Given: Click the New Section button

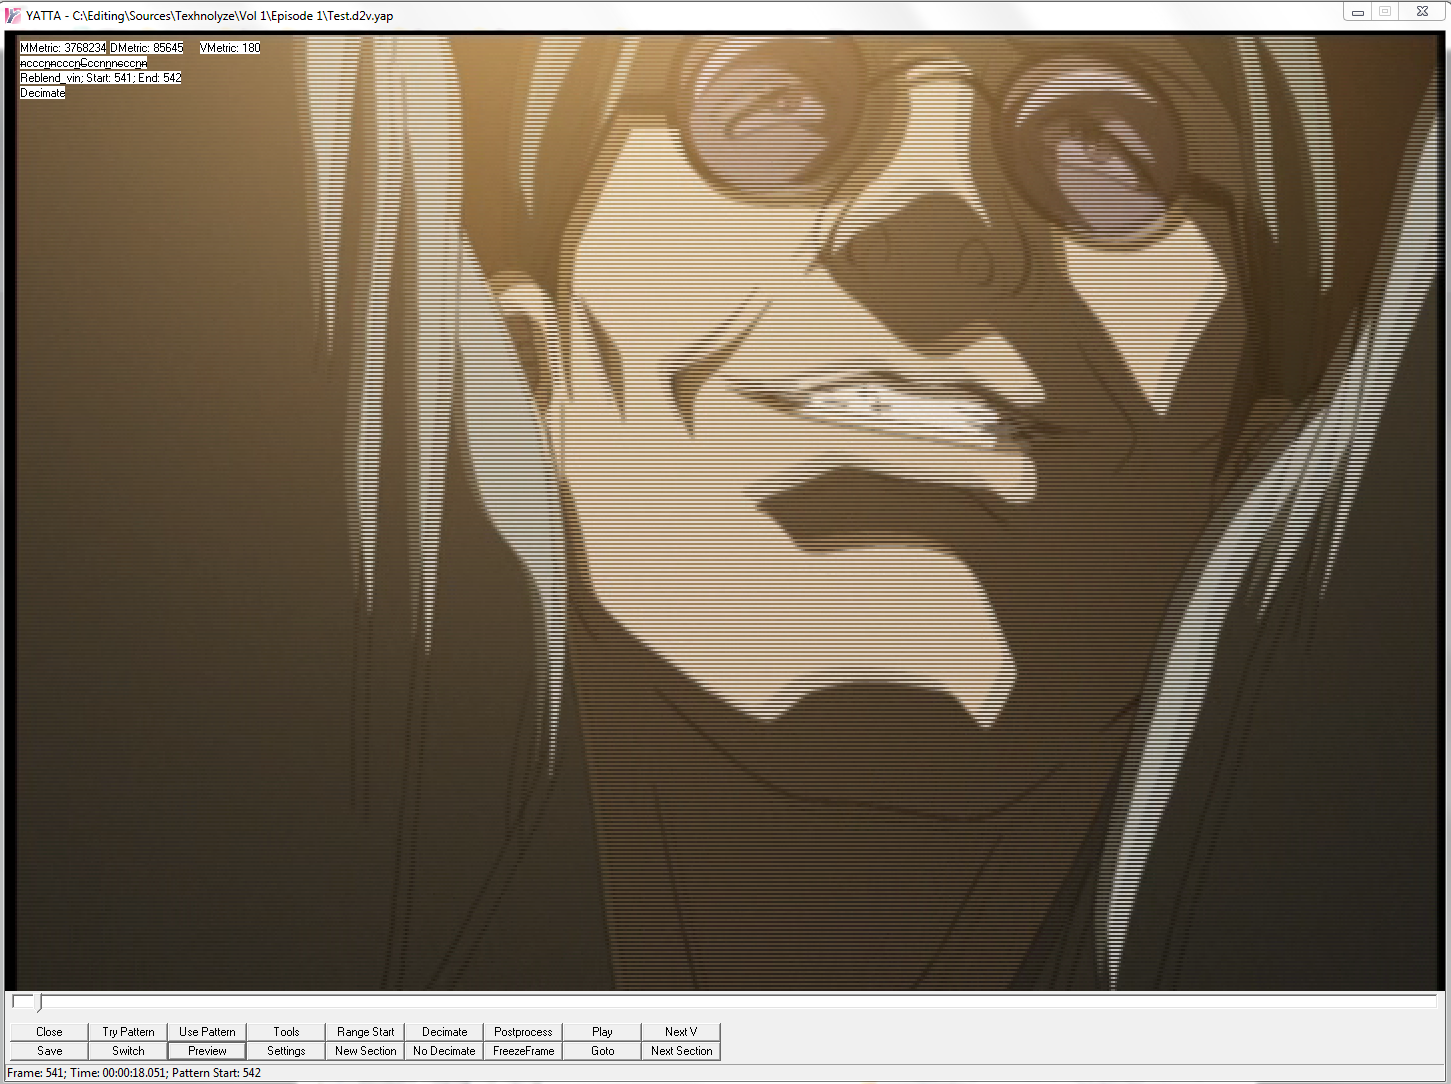Looking at the screenshot, I should [365, 1050].
